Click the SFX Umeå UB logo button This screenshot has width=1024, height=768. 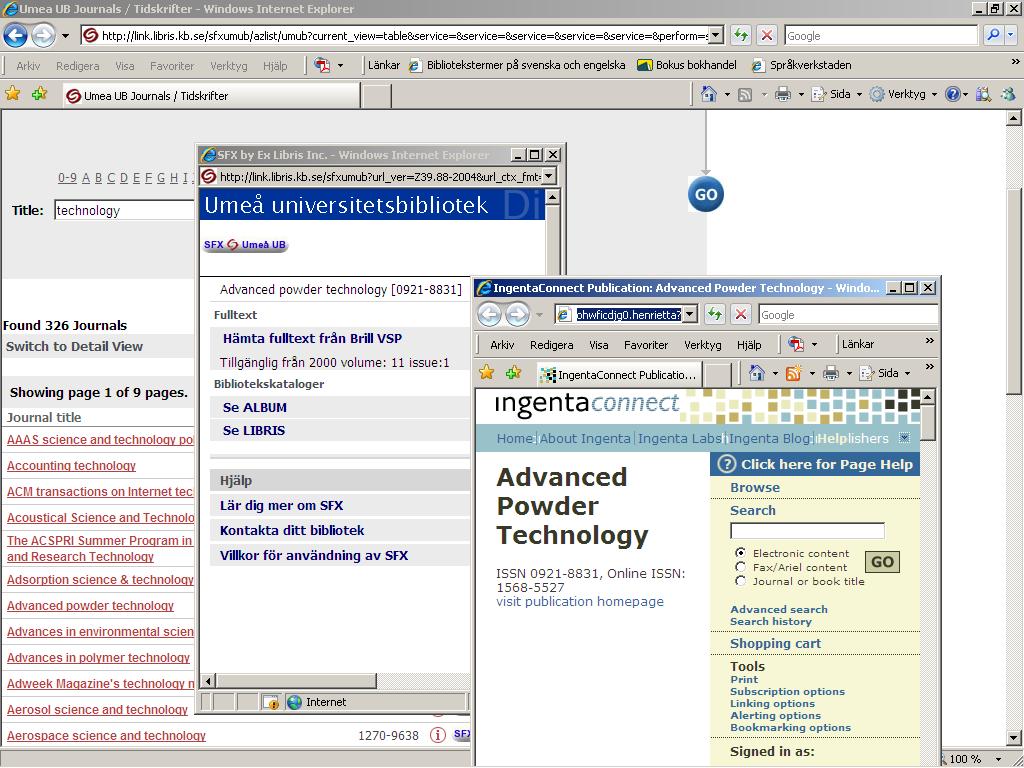coord(246,245)
